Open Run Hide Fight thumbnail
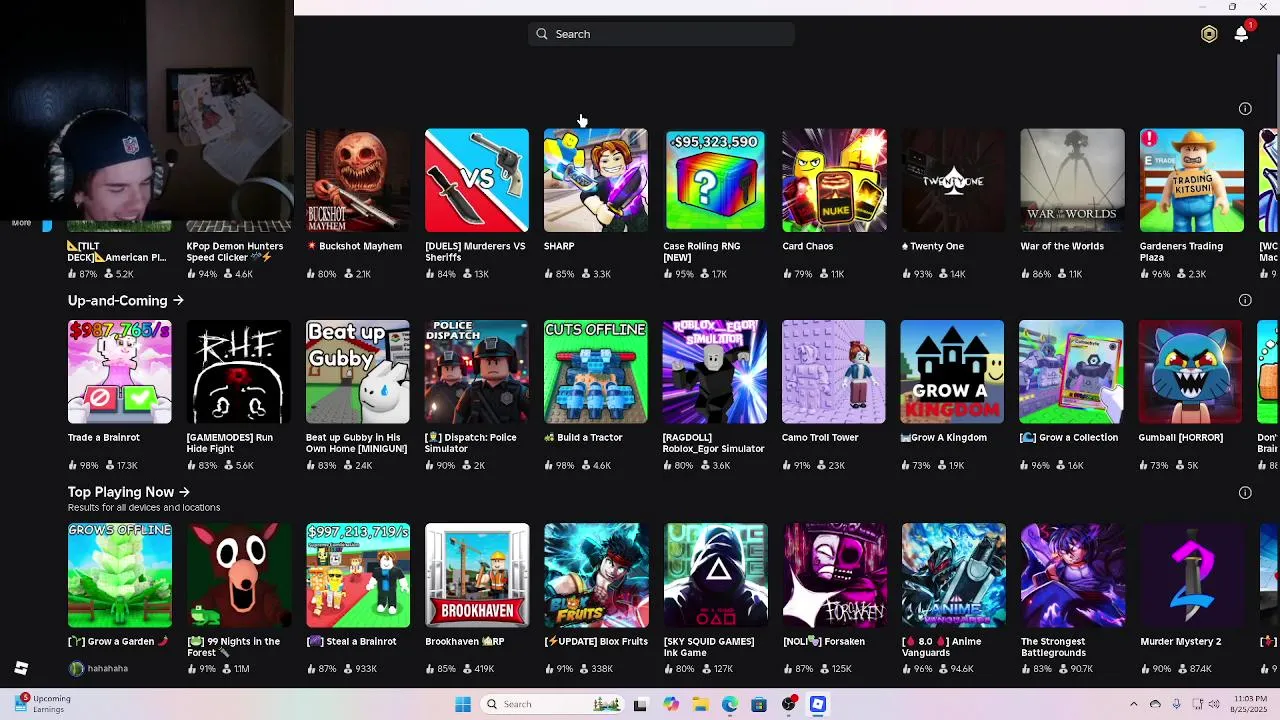The image size is (1280, 720). click(238, 372)
